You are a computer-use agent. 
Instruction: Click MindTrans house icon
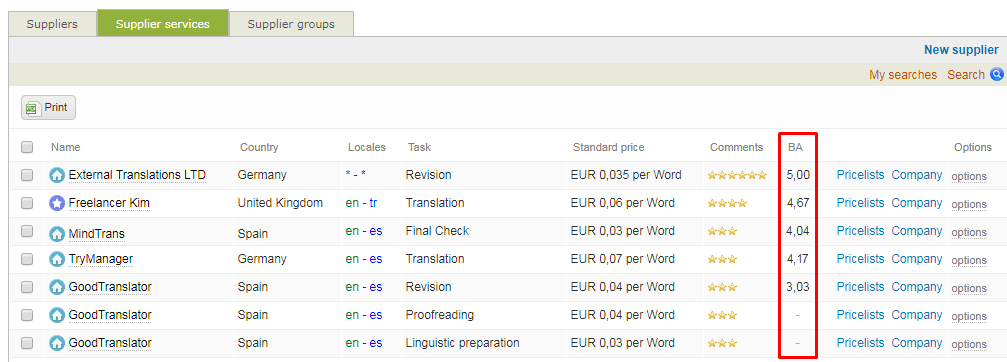tap(57, 232)
